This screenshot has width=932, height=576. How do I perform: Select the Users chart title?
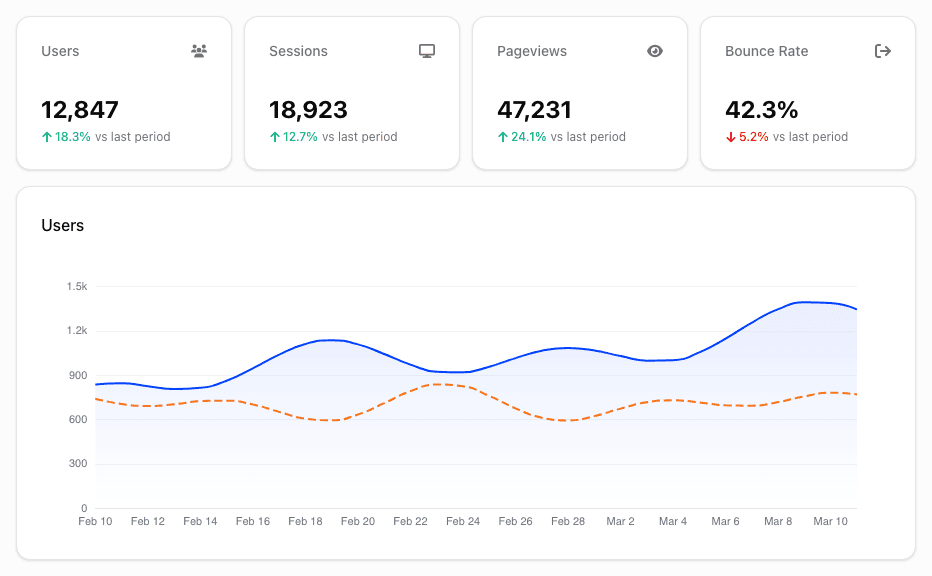(x=63, y=226)
